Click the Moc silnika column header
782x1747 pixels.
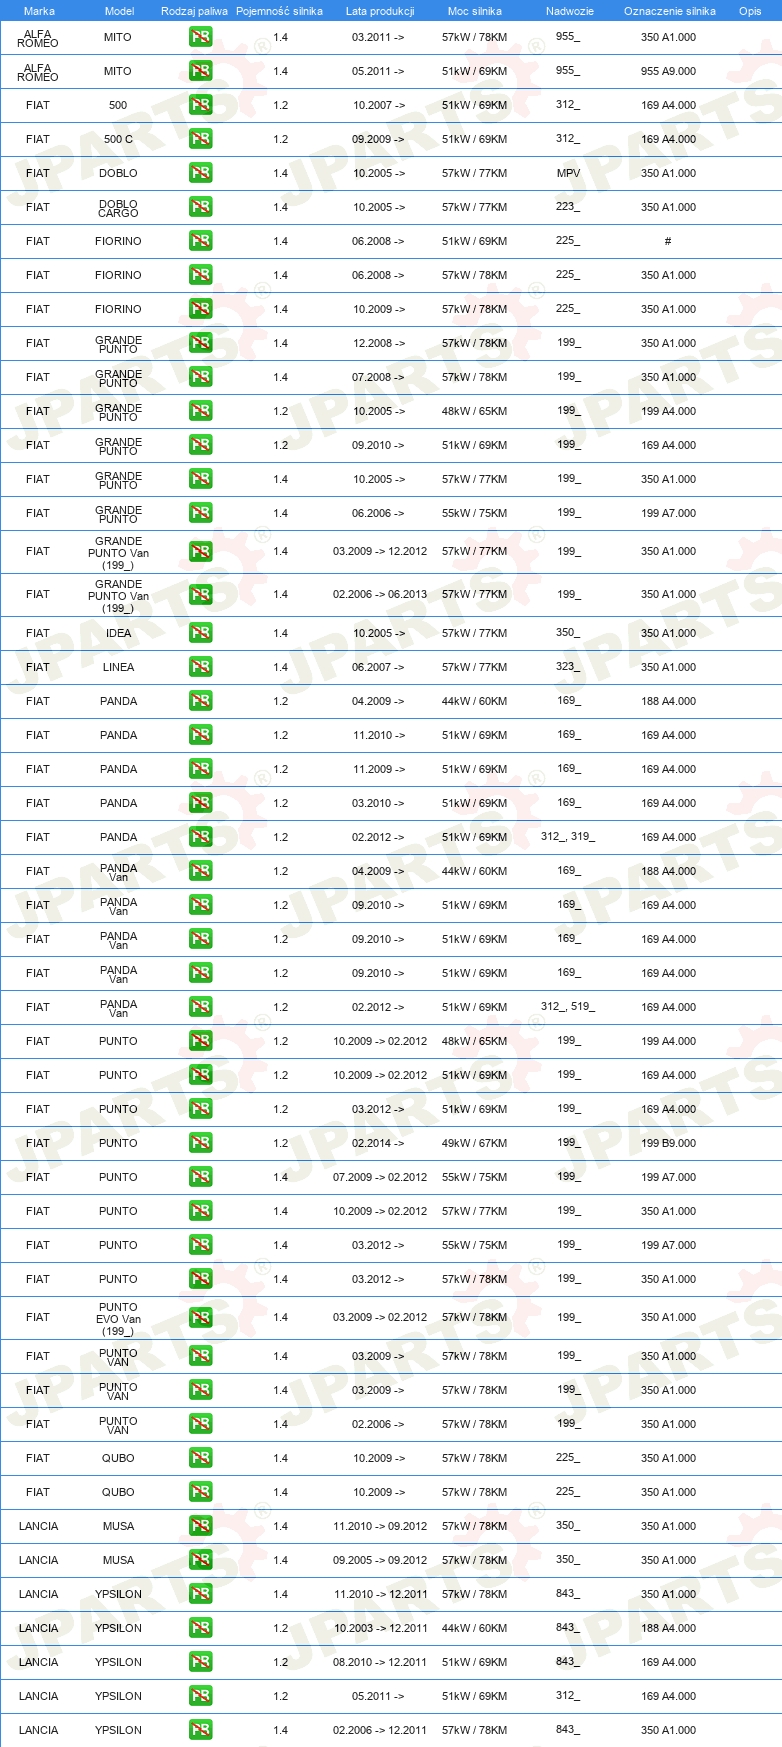tap(475, 11)
